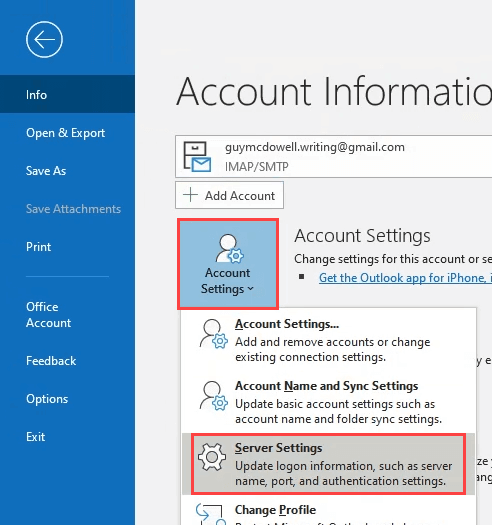Open the account selector for guymcdowell.writing@gmail.com
The width and height of the screenshot is (492, 525).
click(333, 156)
